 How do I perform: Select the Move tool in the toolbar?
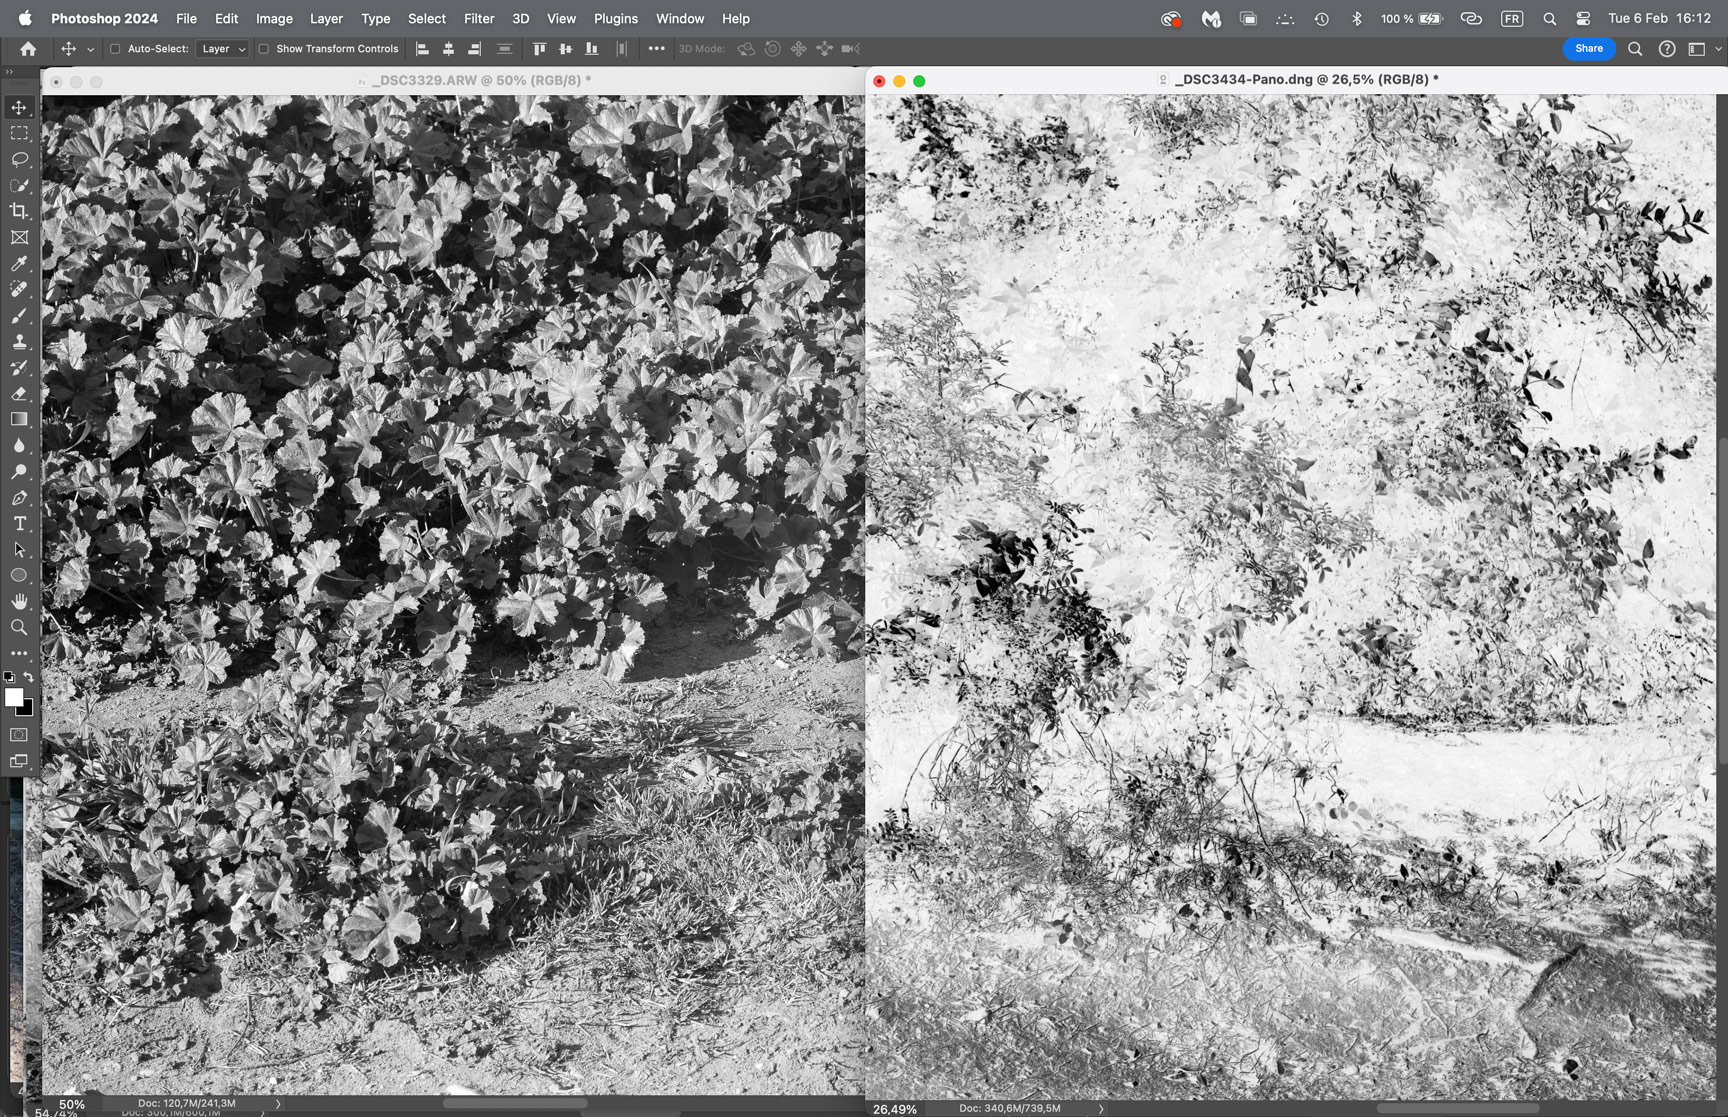(19, 107)
